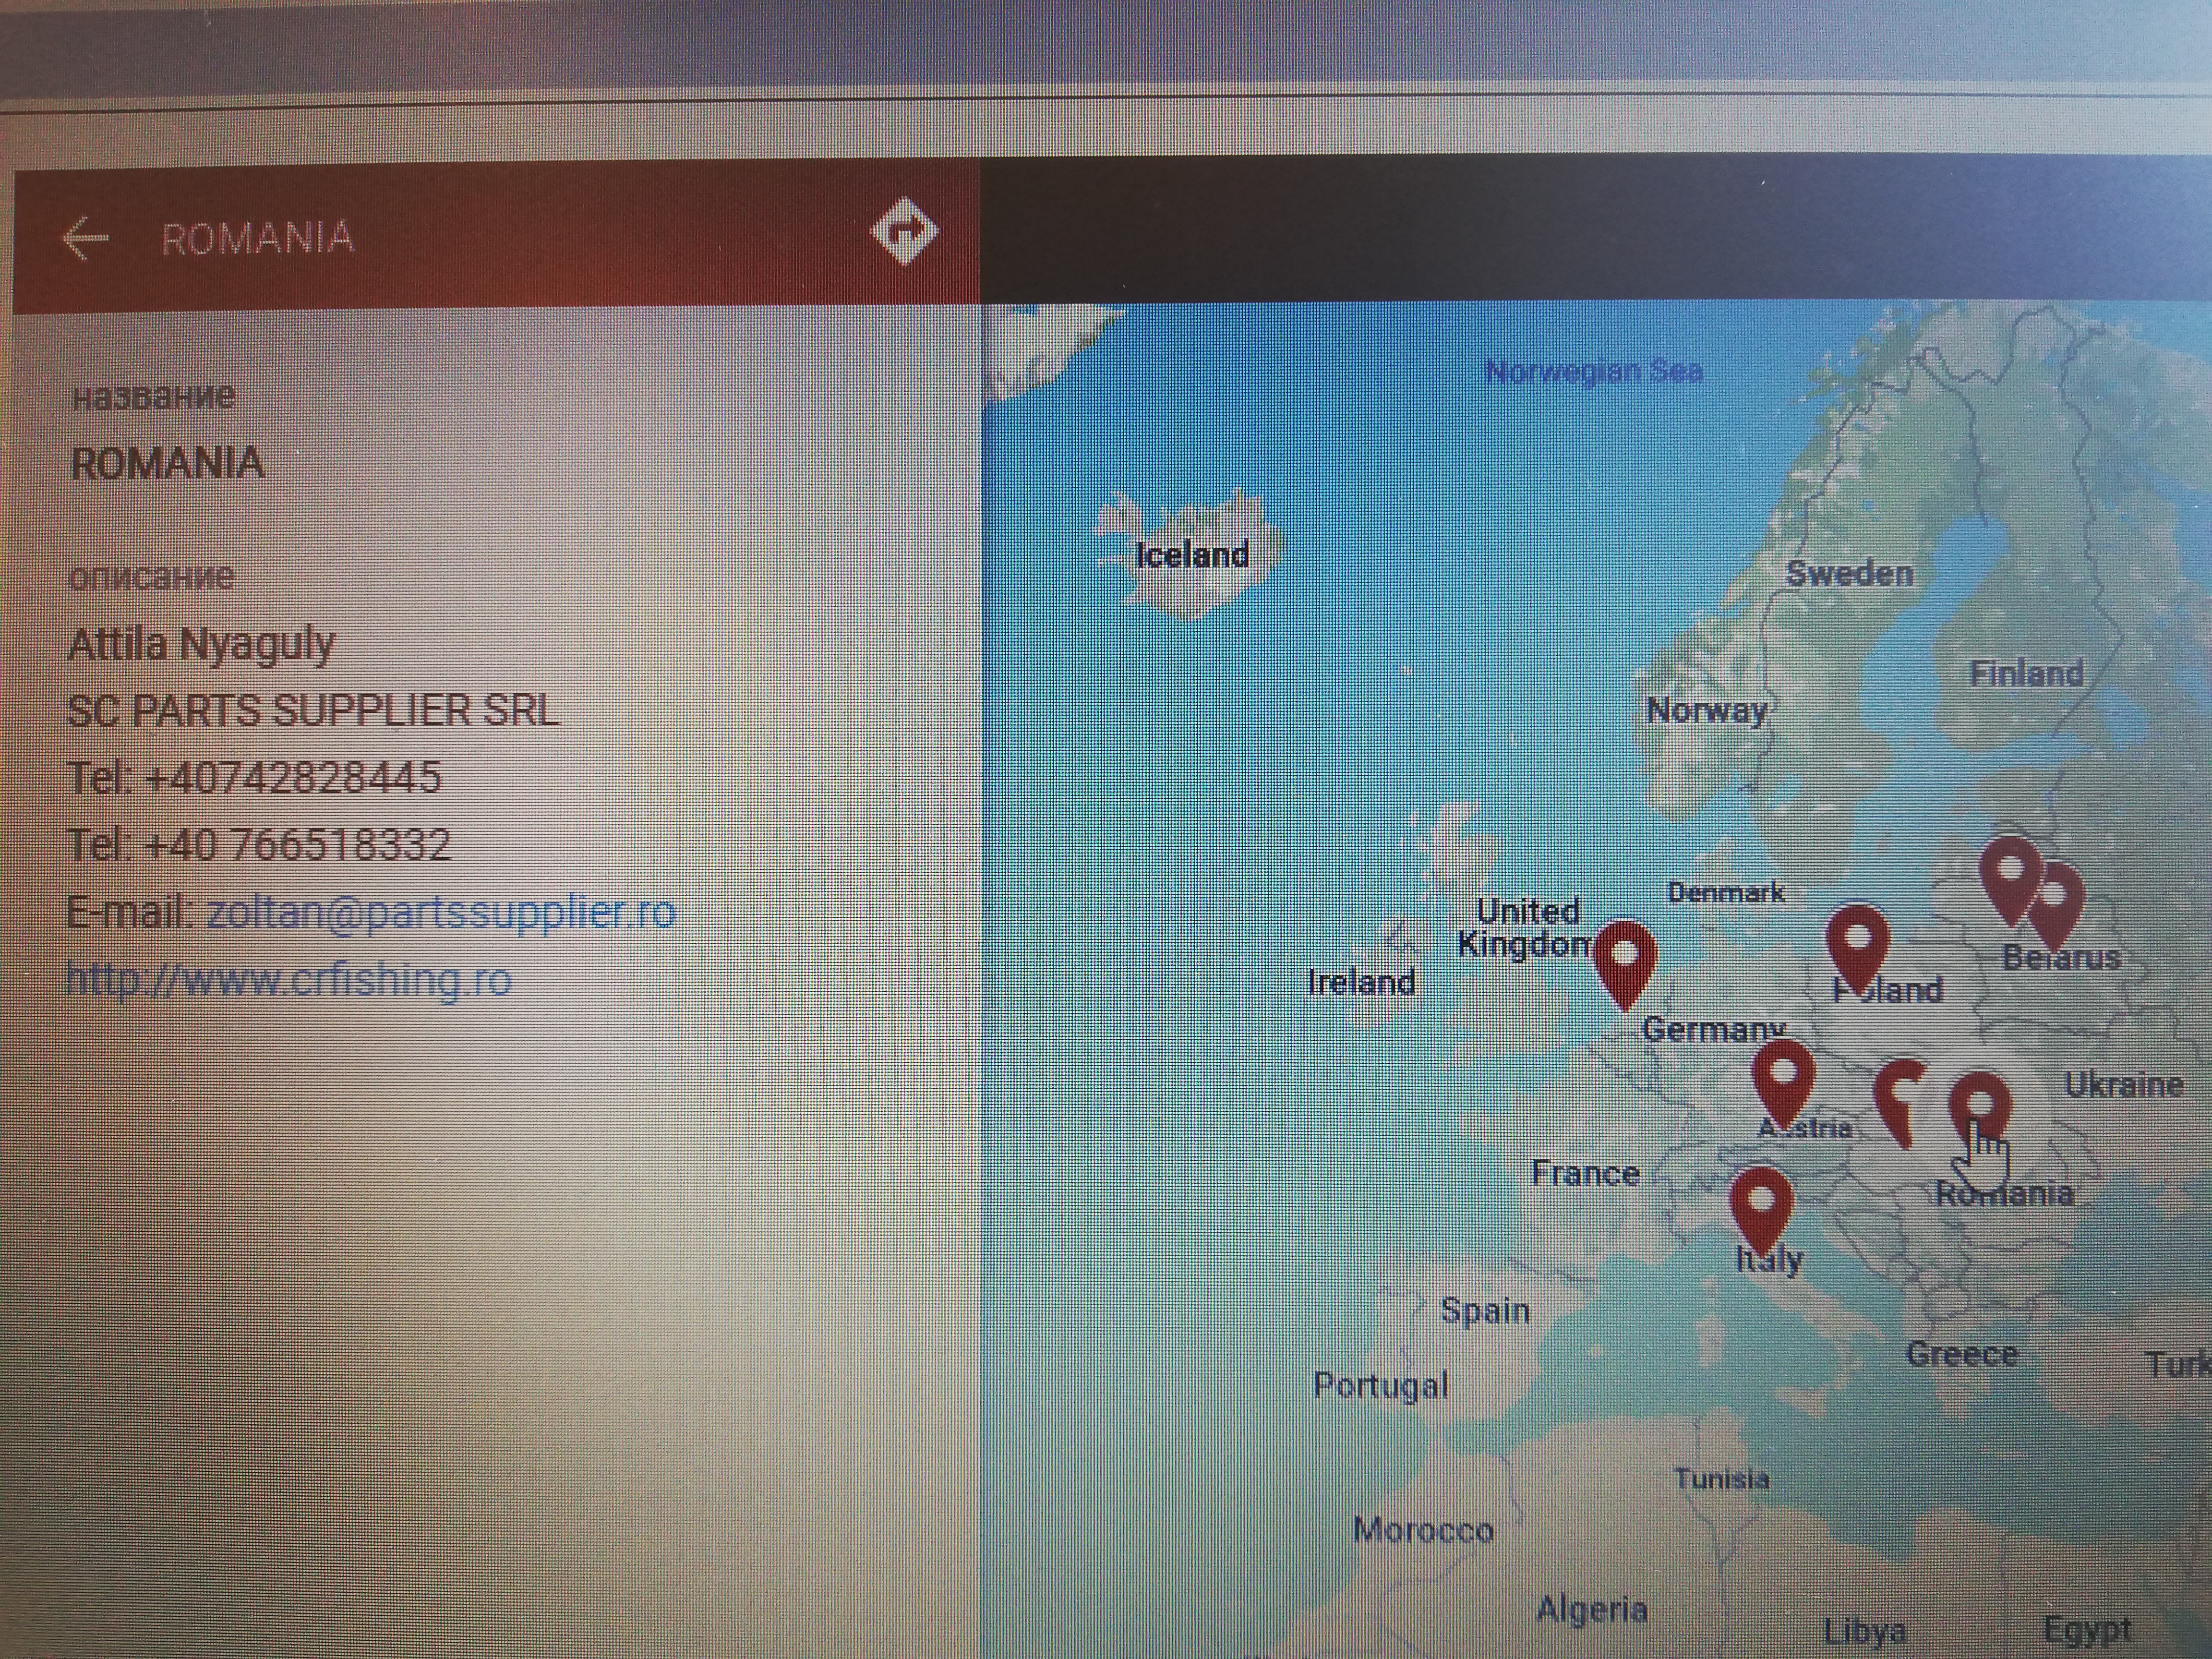This screenshot has height=1659, width=2212.
Task: Open the zoltan@partssupplier.ro email link
Action: click(441, 912)
